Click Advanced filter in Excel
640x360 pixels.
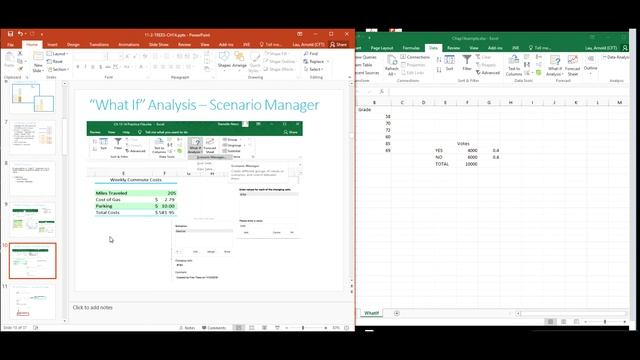488,73
